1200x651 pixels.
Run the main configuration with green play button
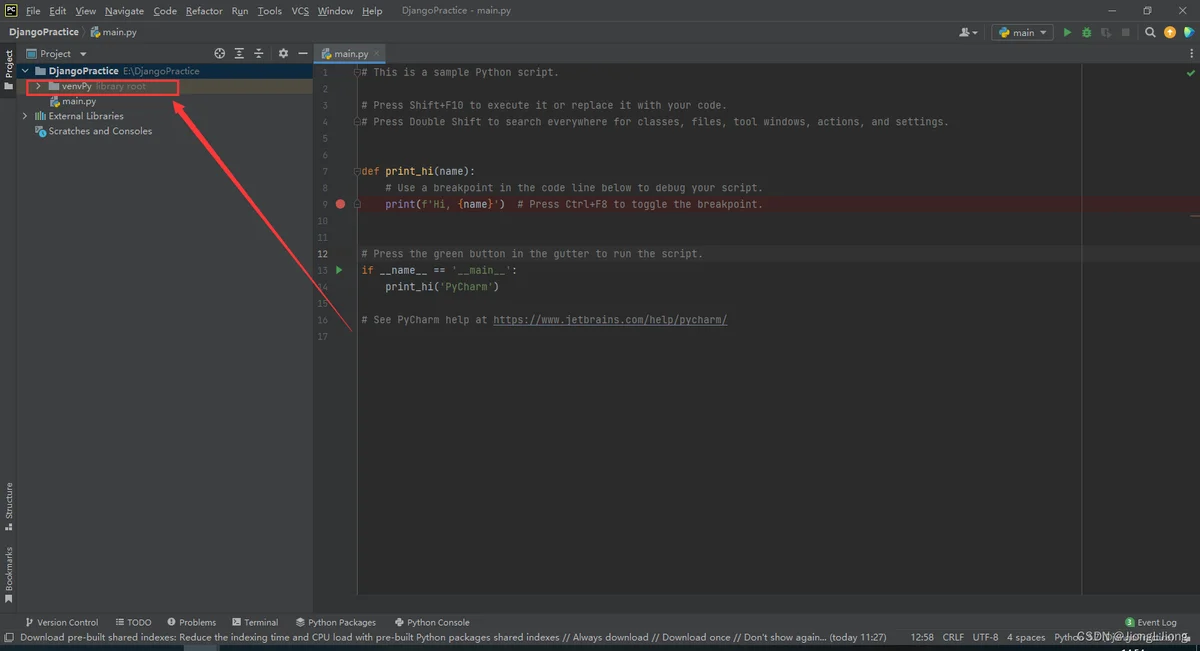click(x=1067, y=32)
